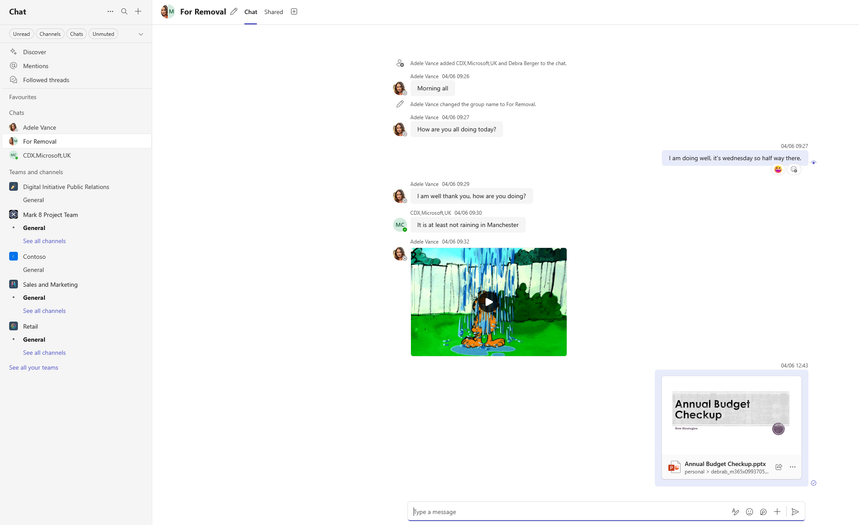The height and width of the screenshot is (525, 859).
Task: Open the emoji picker in compose box
Action: (x=749, y=512)
